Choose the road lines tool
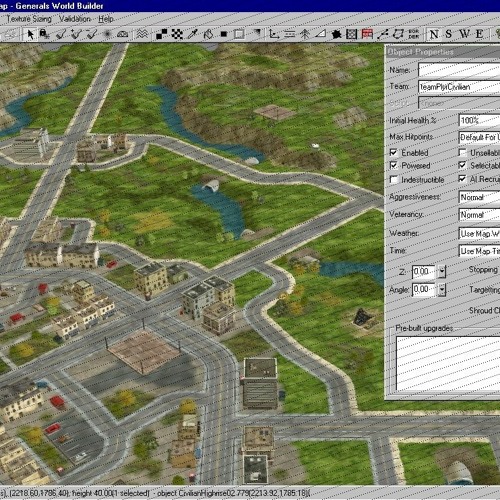 [x=290, y=34]
